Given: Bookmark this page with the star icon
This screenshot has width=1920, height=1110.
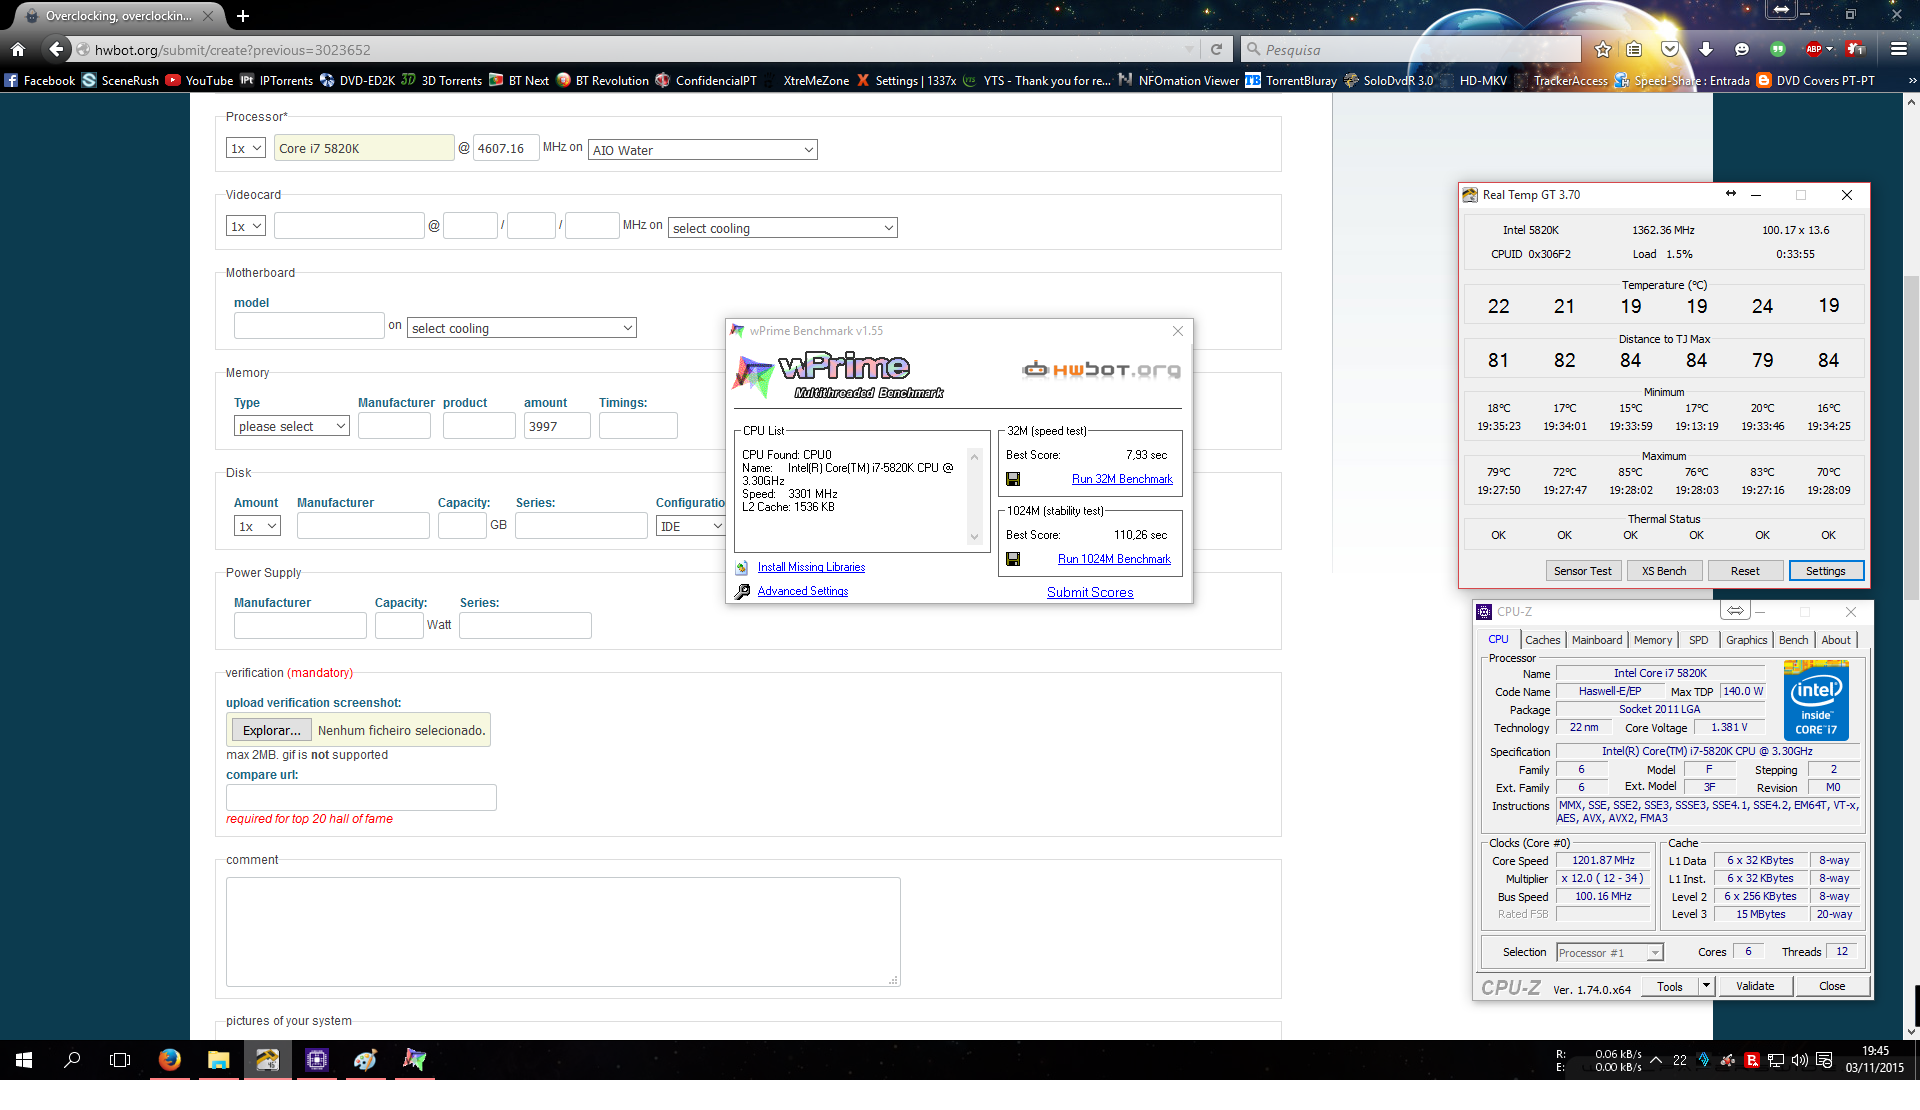Looking at the screenshot, I should 1603,49.
